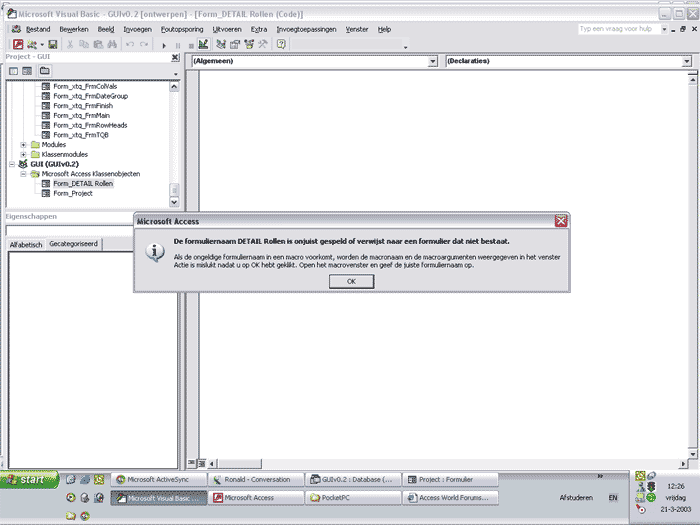Click the Run play icon
Screen dimensions: 700x525
pos(164,45)
